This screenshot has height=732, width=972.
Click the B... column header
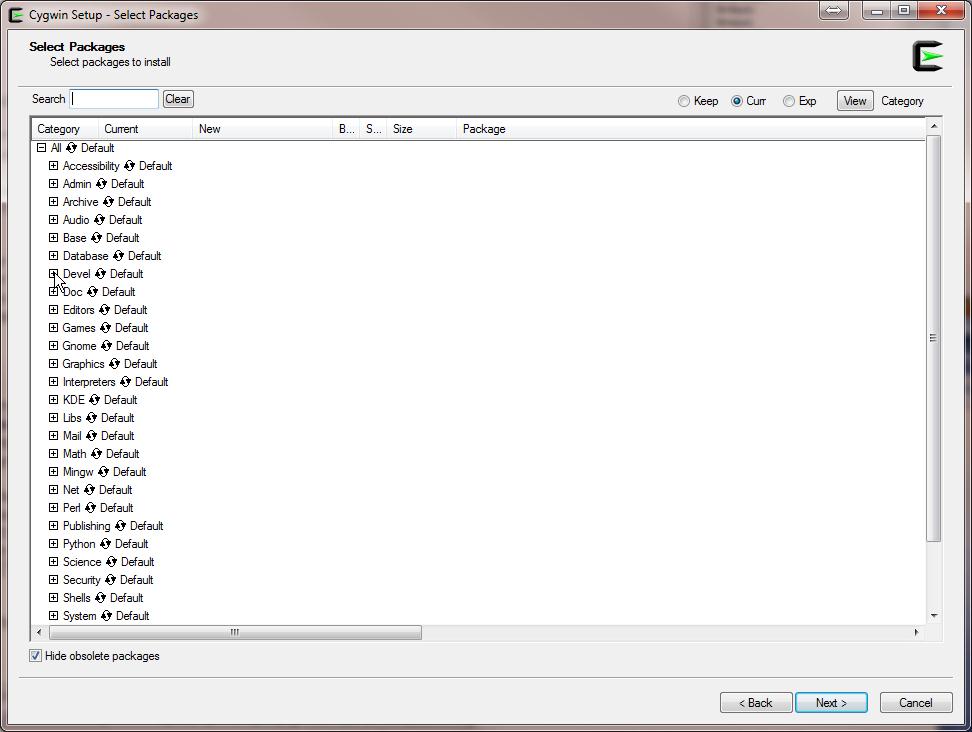tap(347, 129)
